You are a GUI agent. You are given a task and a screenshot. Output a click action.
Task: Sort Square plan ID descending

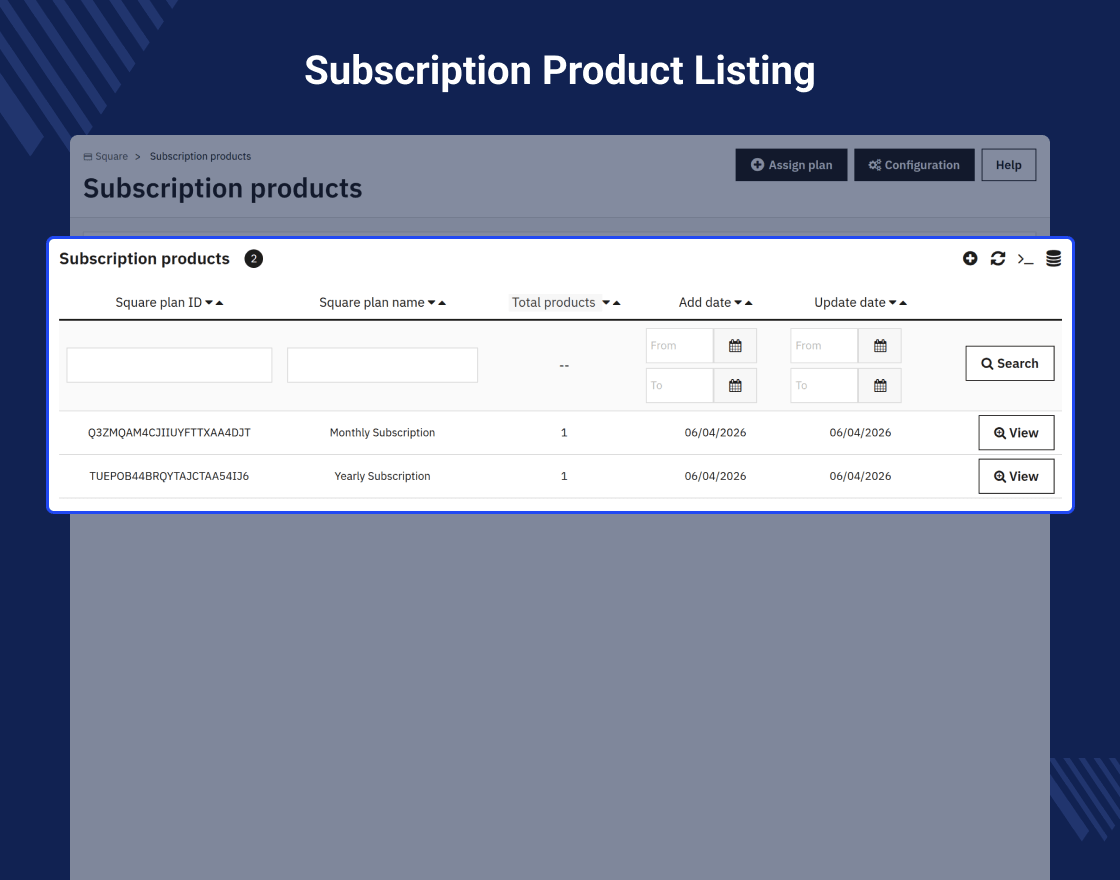pyautogui.click(x=209, y=303)
